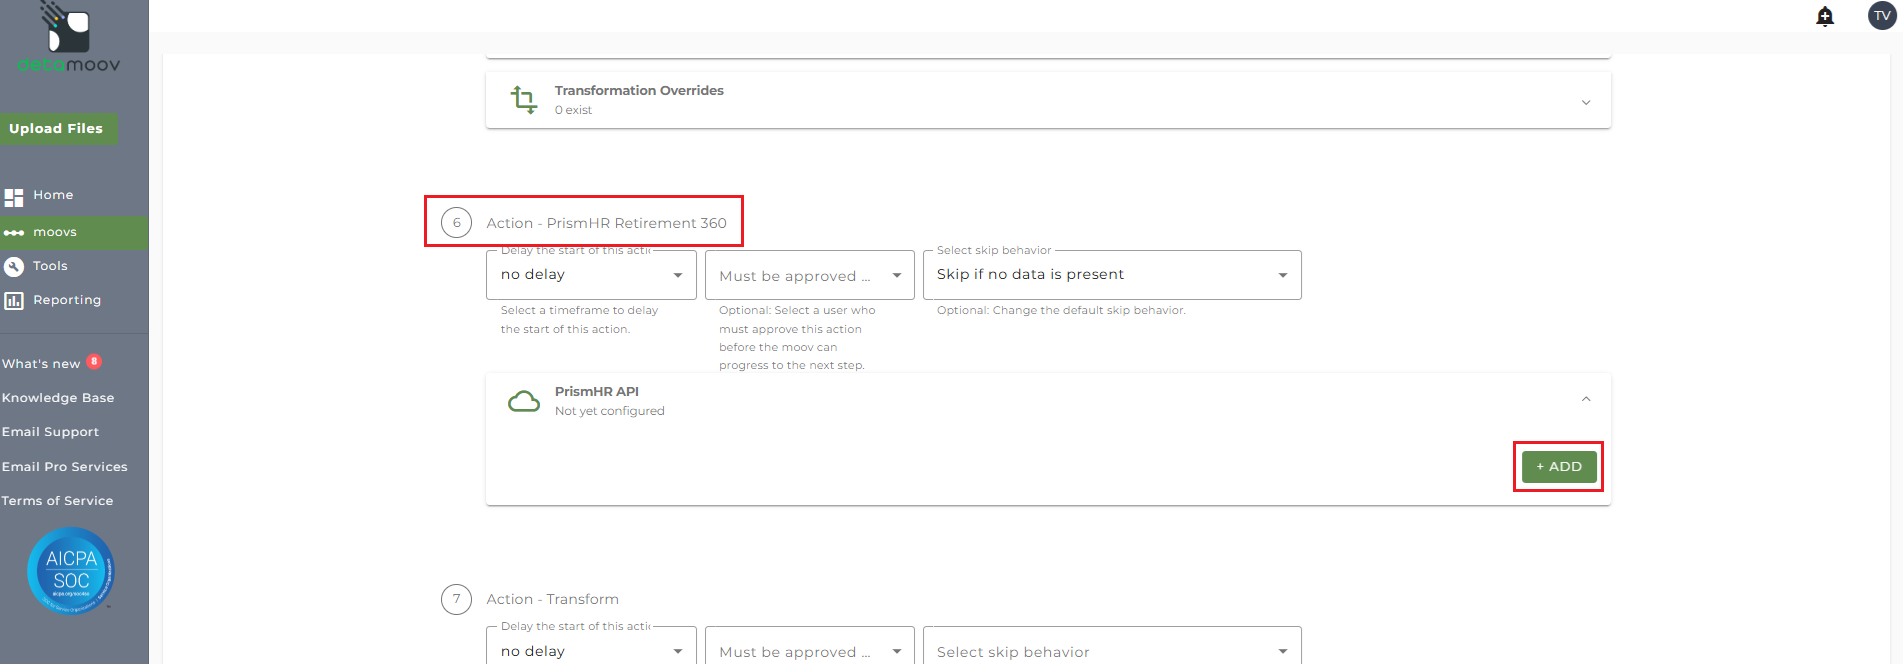
Task: Go to Home in the sidebar
Action: coord(53,195)
